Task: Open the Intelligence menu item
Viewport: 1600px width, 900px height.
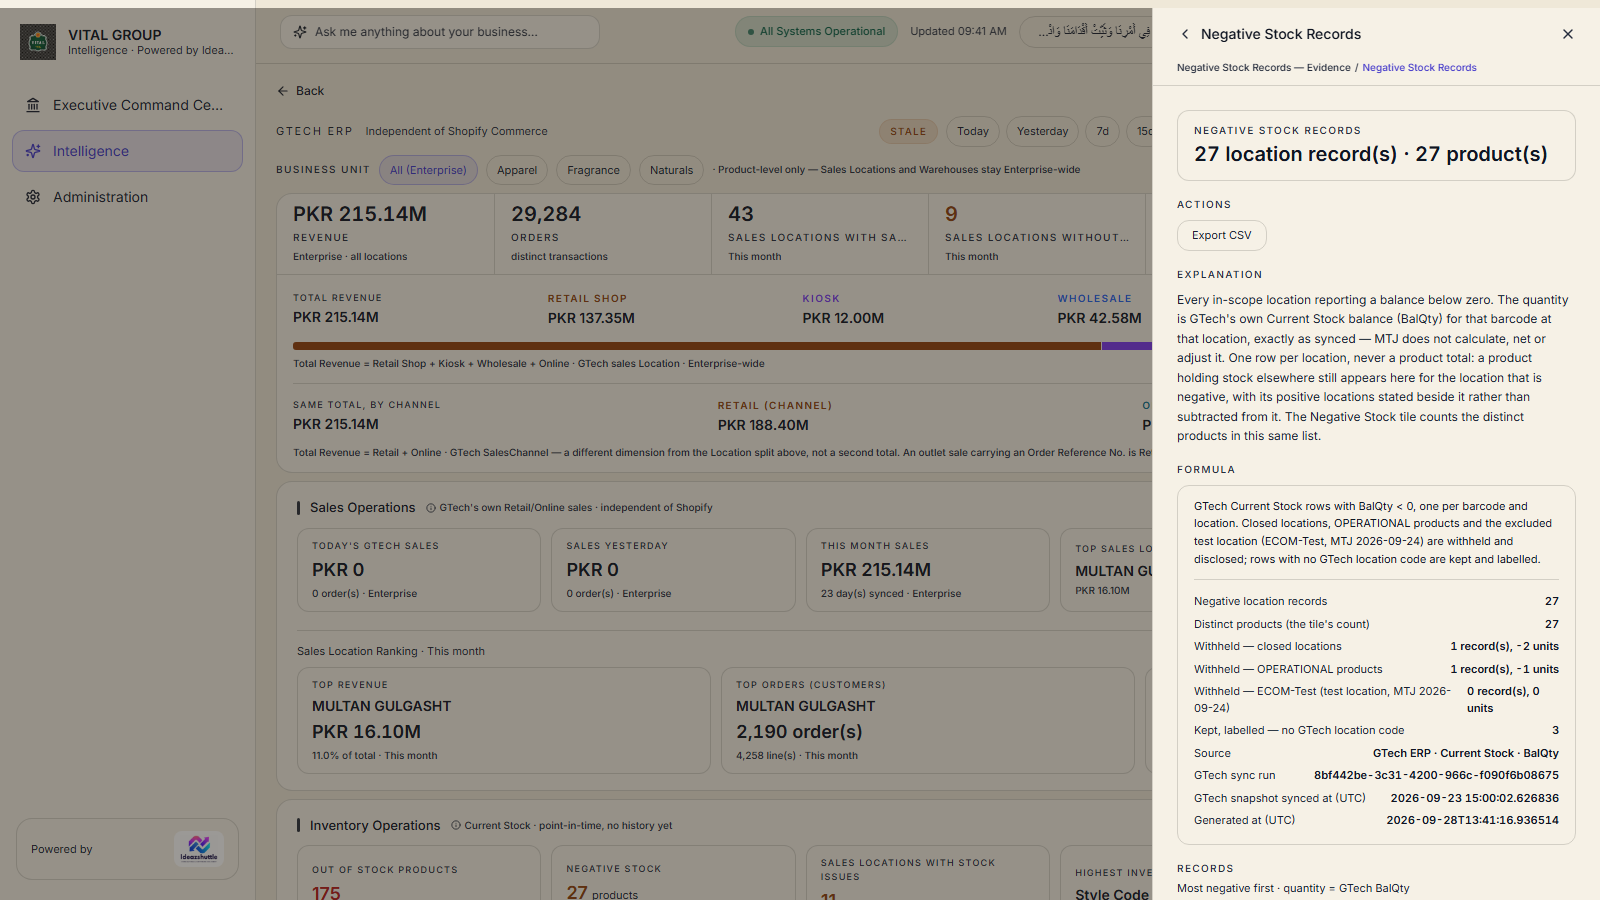Action: 127,151
